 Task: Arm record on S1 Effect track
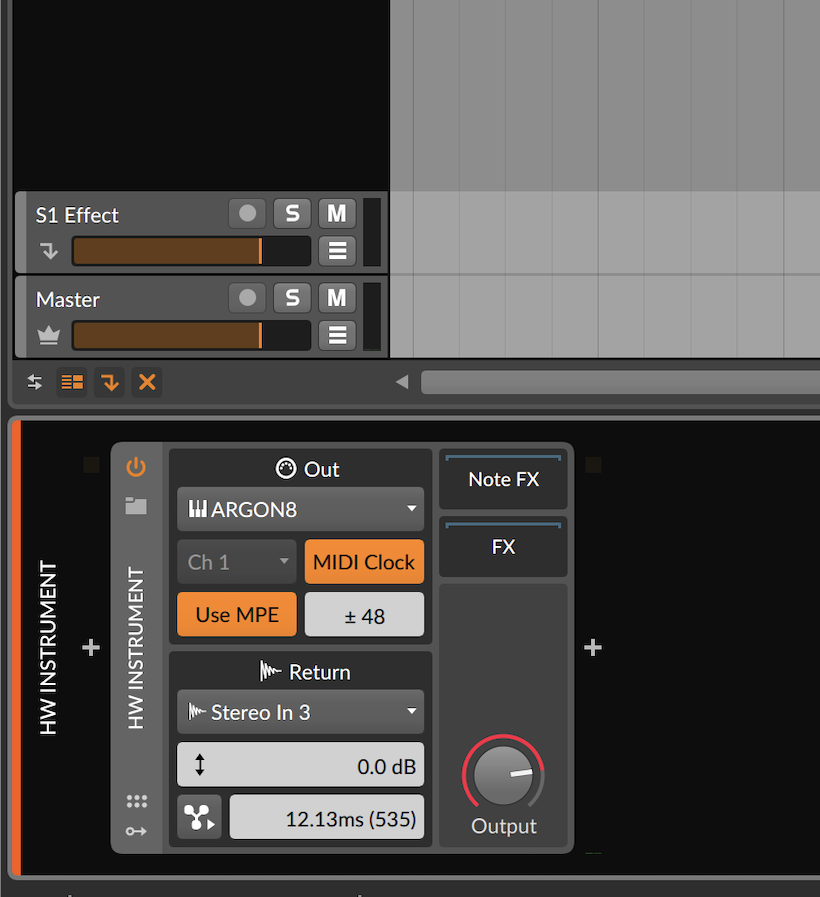tap(247, 213)
